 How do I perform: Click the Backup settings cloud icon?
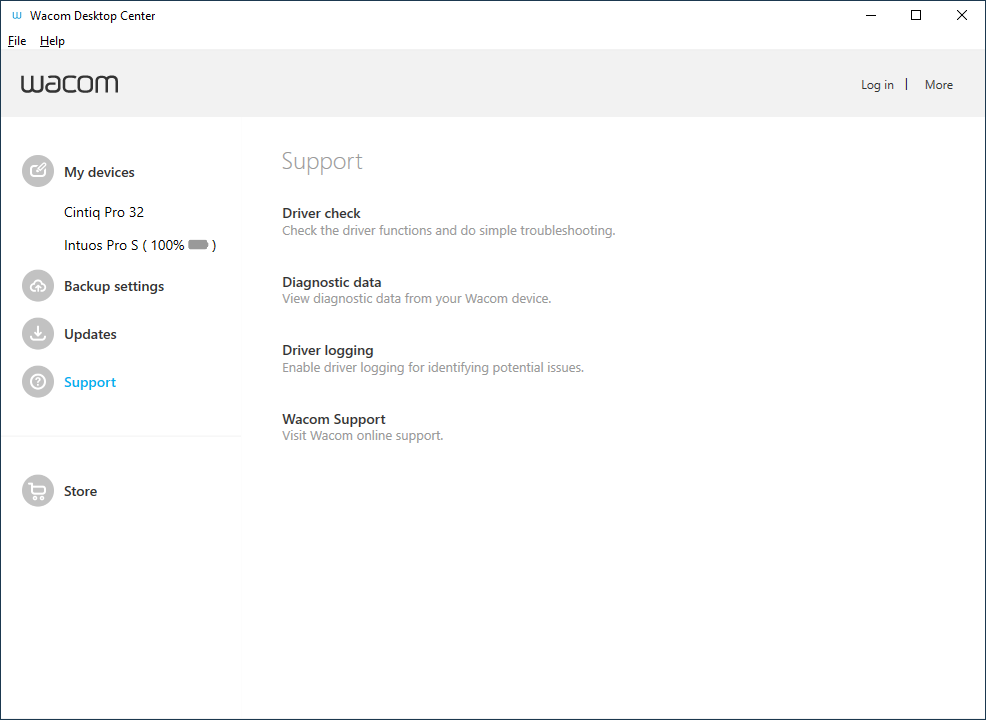pyautogui.click(x=38, y=285)
